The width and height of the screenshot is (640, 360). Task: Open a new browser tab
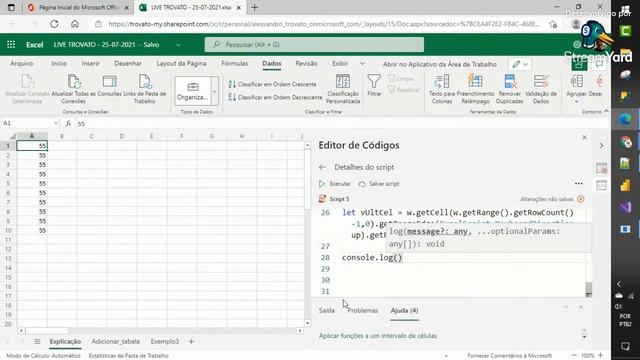(254, 7)
